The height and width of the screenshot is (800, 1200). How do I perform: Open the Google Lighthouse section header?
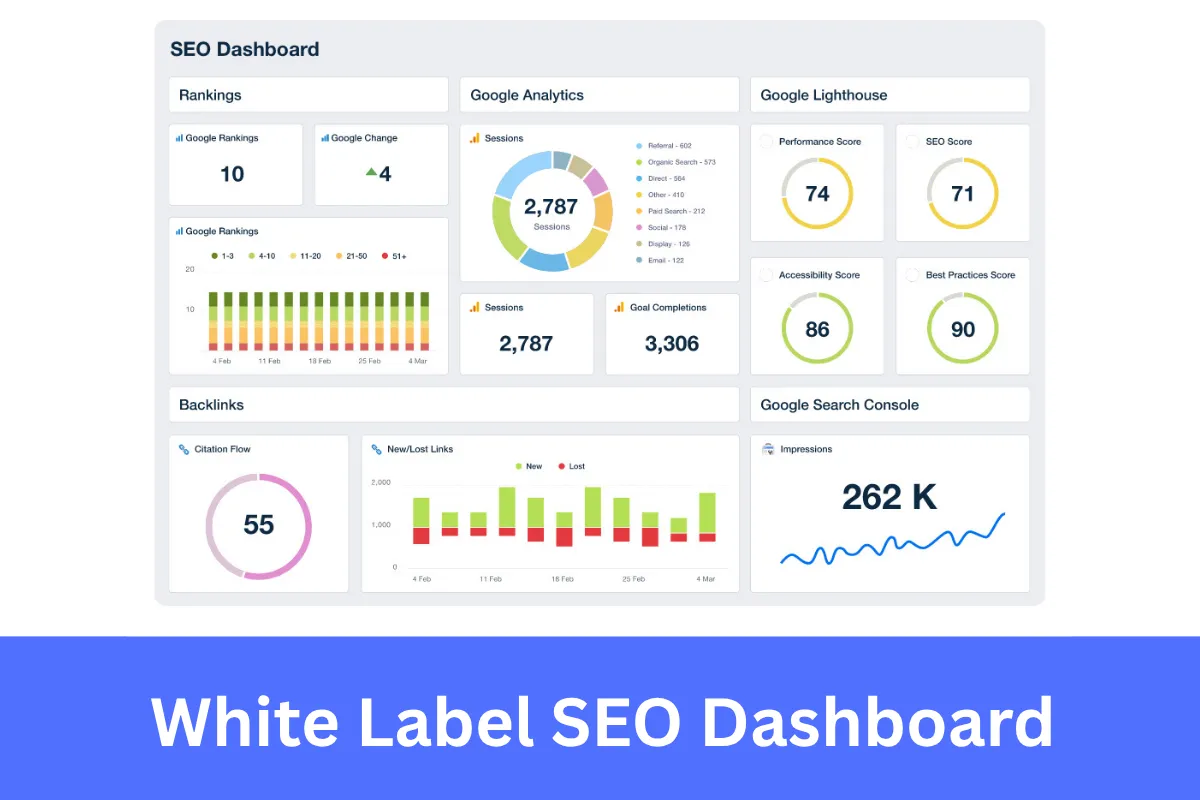point(890,95)
